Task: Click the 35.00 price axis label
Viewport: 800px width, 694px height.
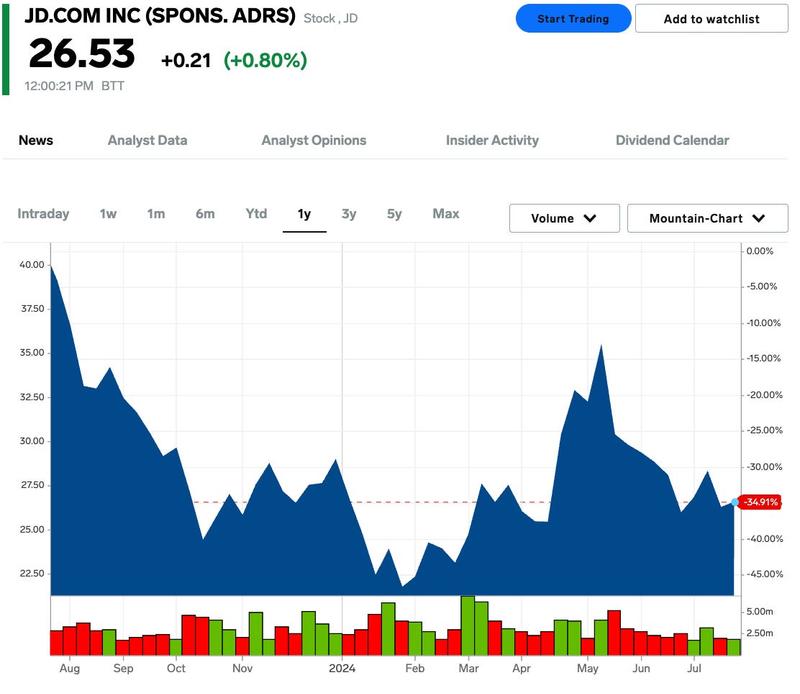Action: pos(32,353)
